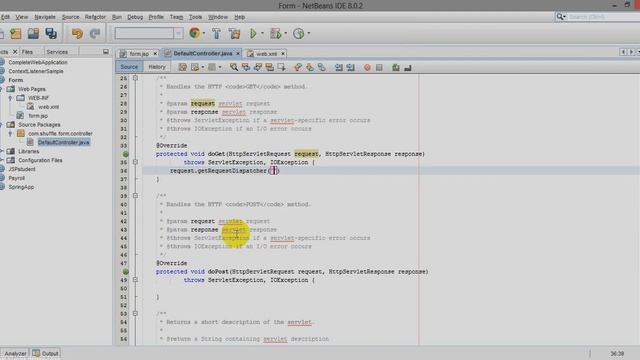Click the Comment icon in editor toolbar

396,67
